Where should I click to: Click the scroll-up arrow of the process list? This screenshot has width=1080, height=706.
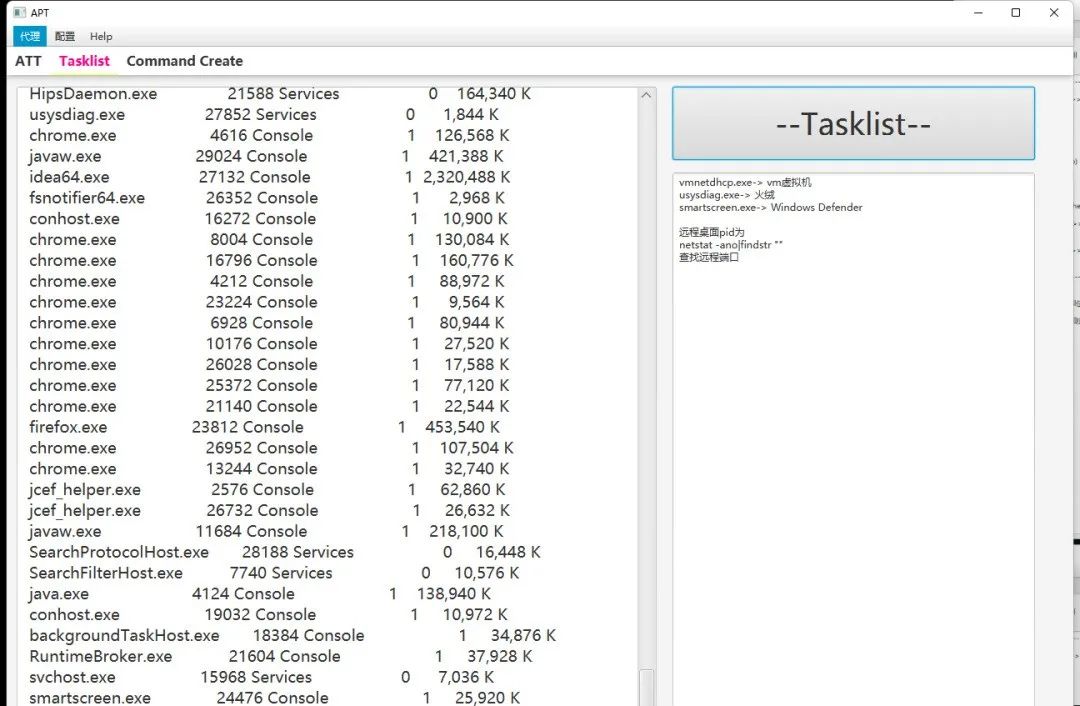tap(646, 95)
